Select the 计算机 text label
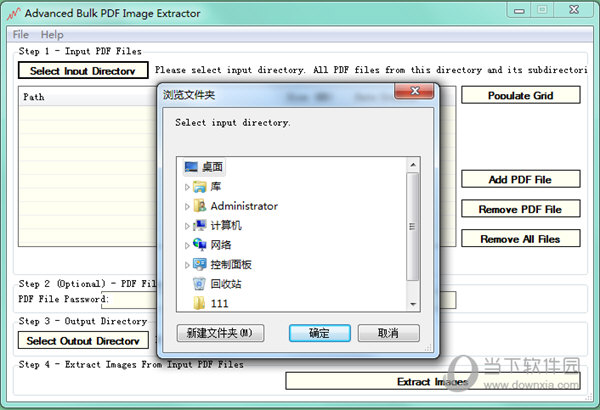Screen dimensions: 600x410 pyautogui.click(x=226, y=225)
